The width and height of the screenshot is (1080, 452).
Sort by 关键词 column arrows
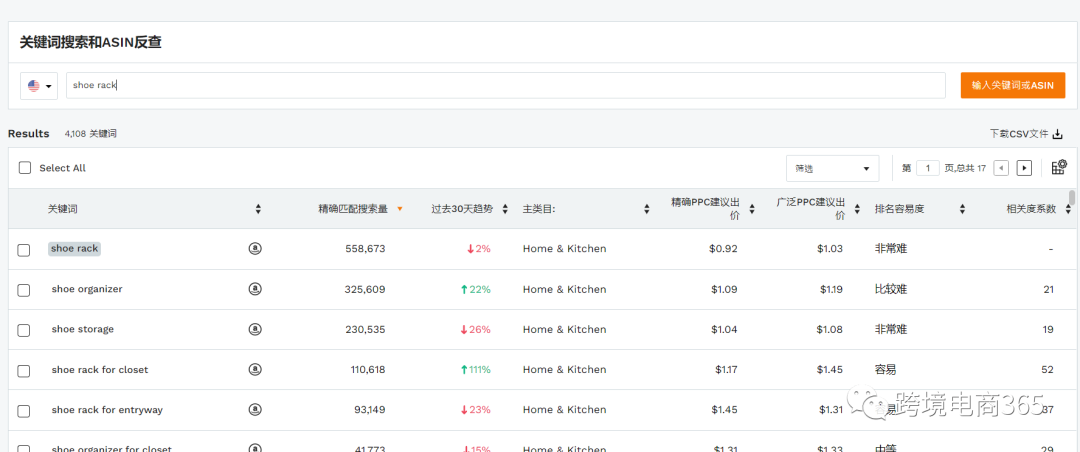258,209
